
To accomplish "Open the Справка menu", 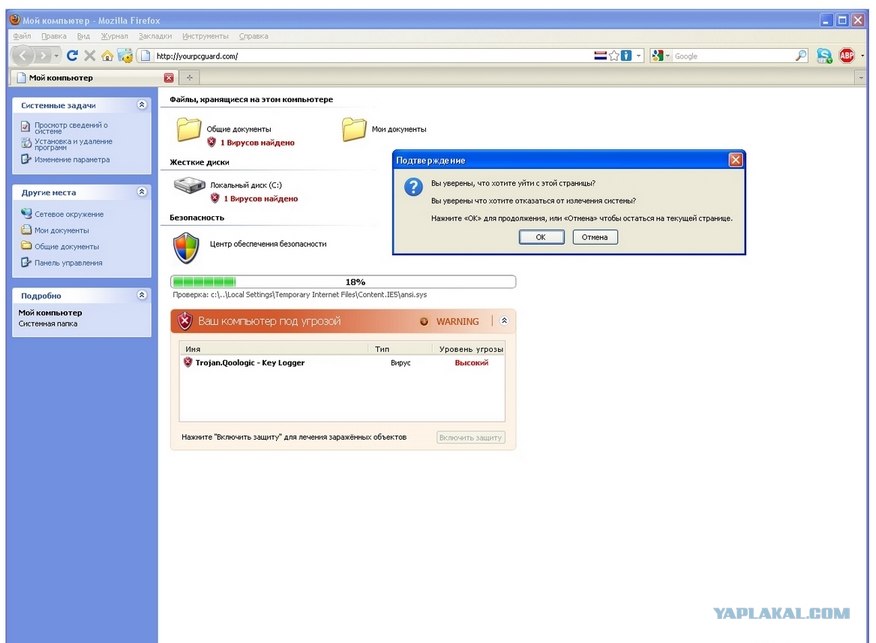I will tap(254, 36).
